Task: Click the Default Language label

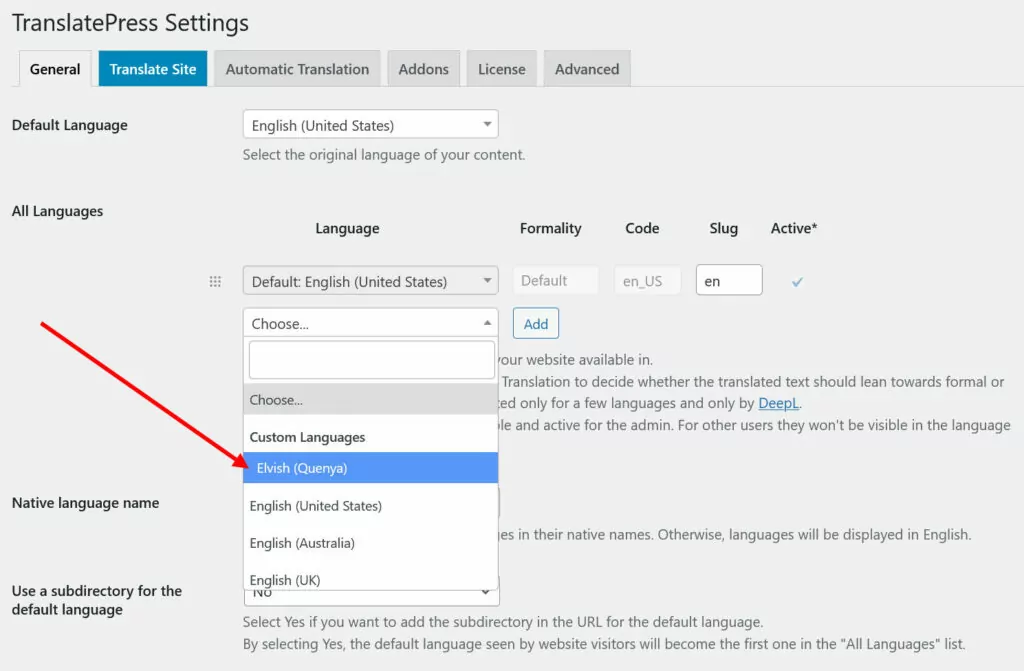Action: point(70,125)
